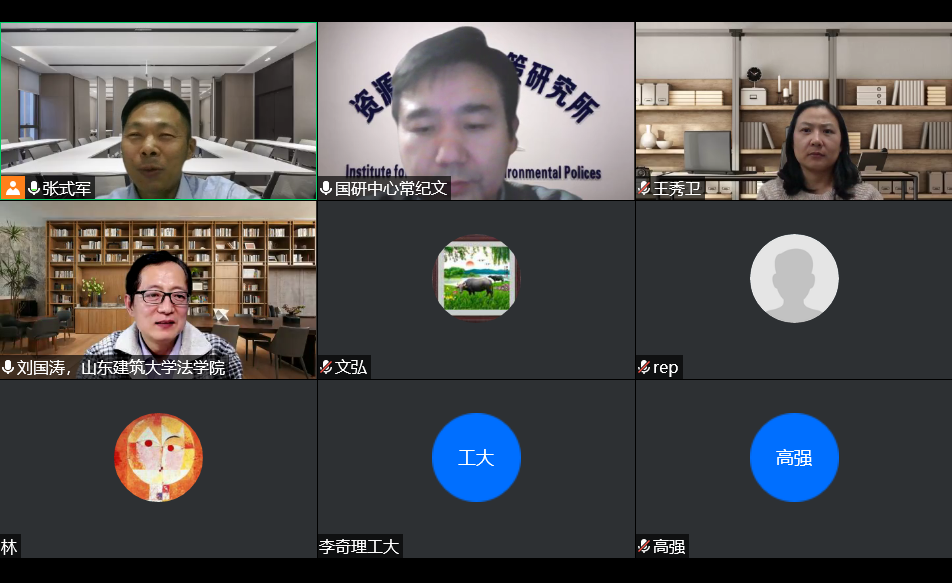Click the orange painted-face avatar of 林
This screenshot has width=952, height=583.
(x=158, y=457)
